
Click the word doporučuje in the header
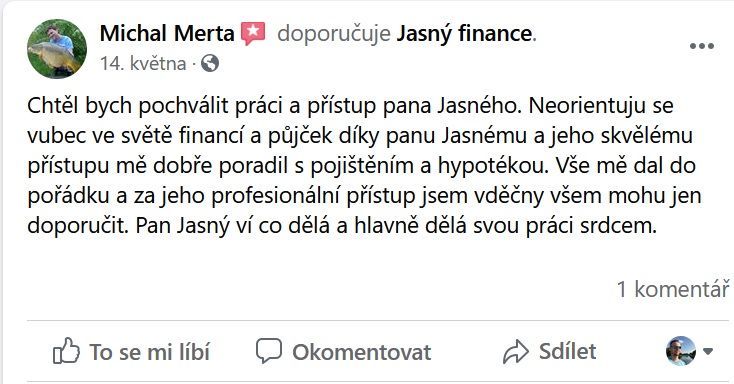coord(334,34)
